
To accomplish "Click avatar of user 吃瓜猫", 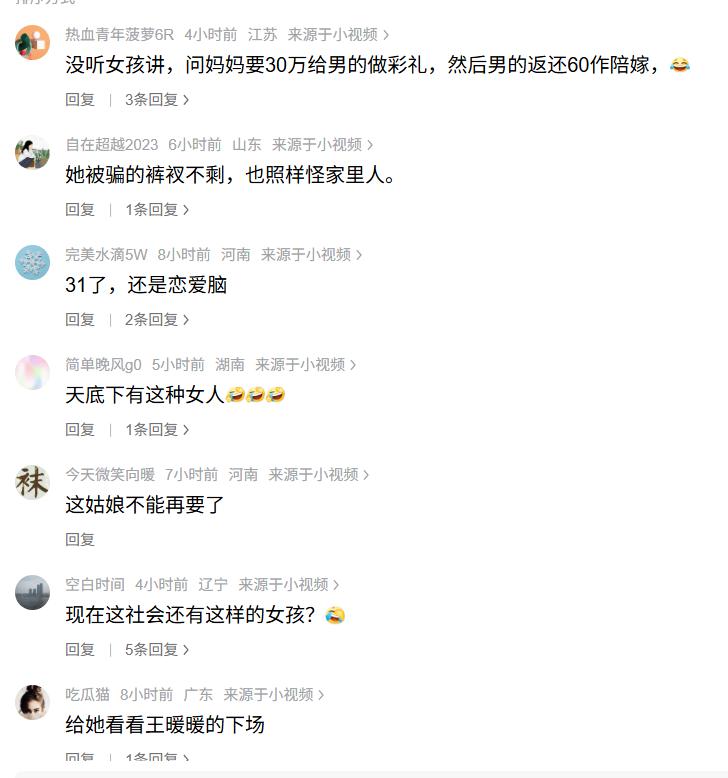I will click(32, 703).
